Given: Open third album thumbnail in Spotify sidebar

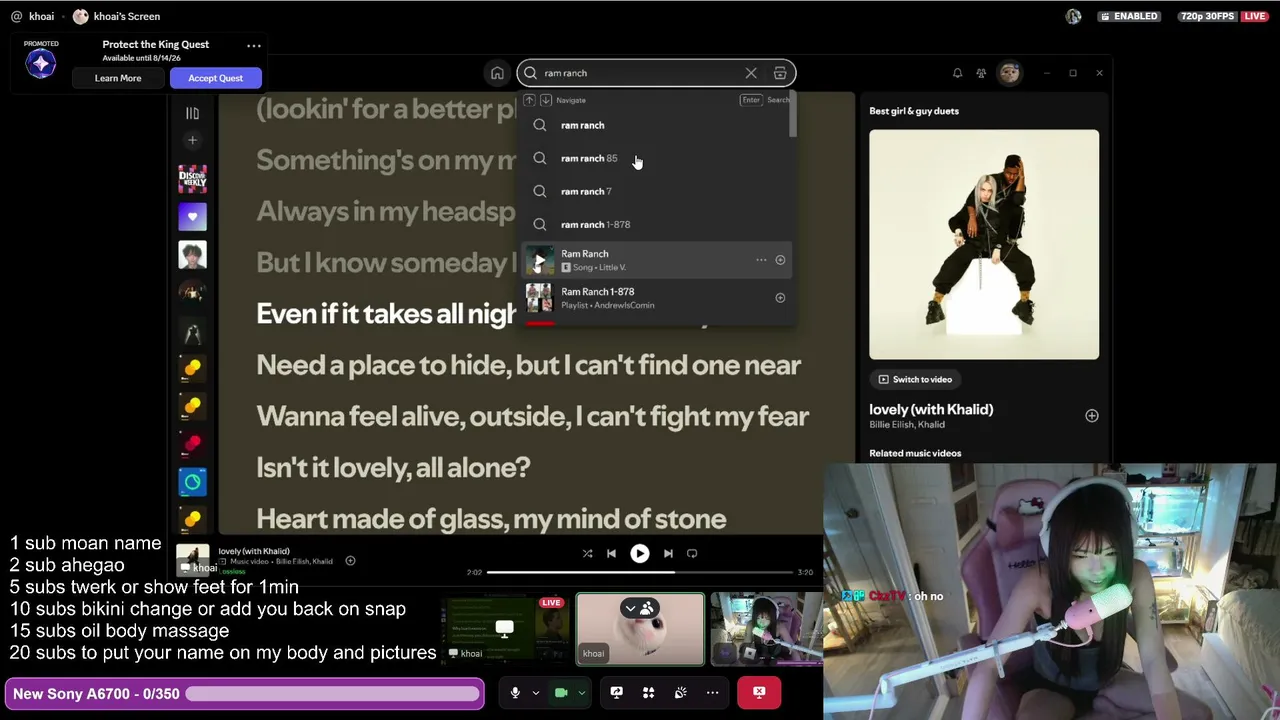Looking at the screenshot, I should pos(192,255).
